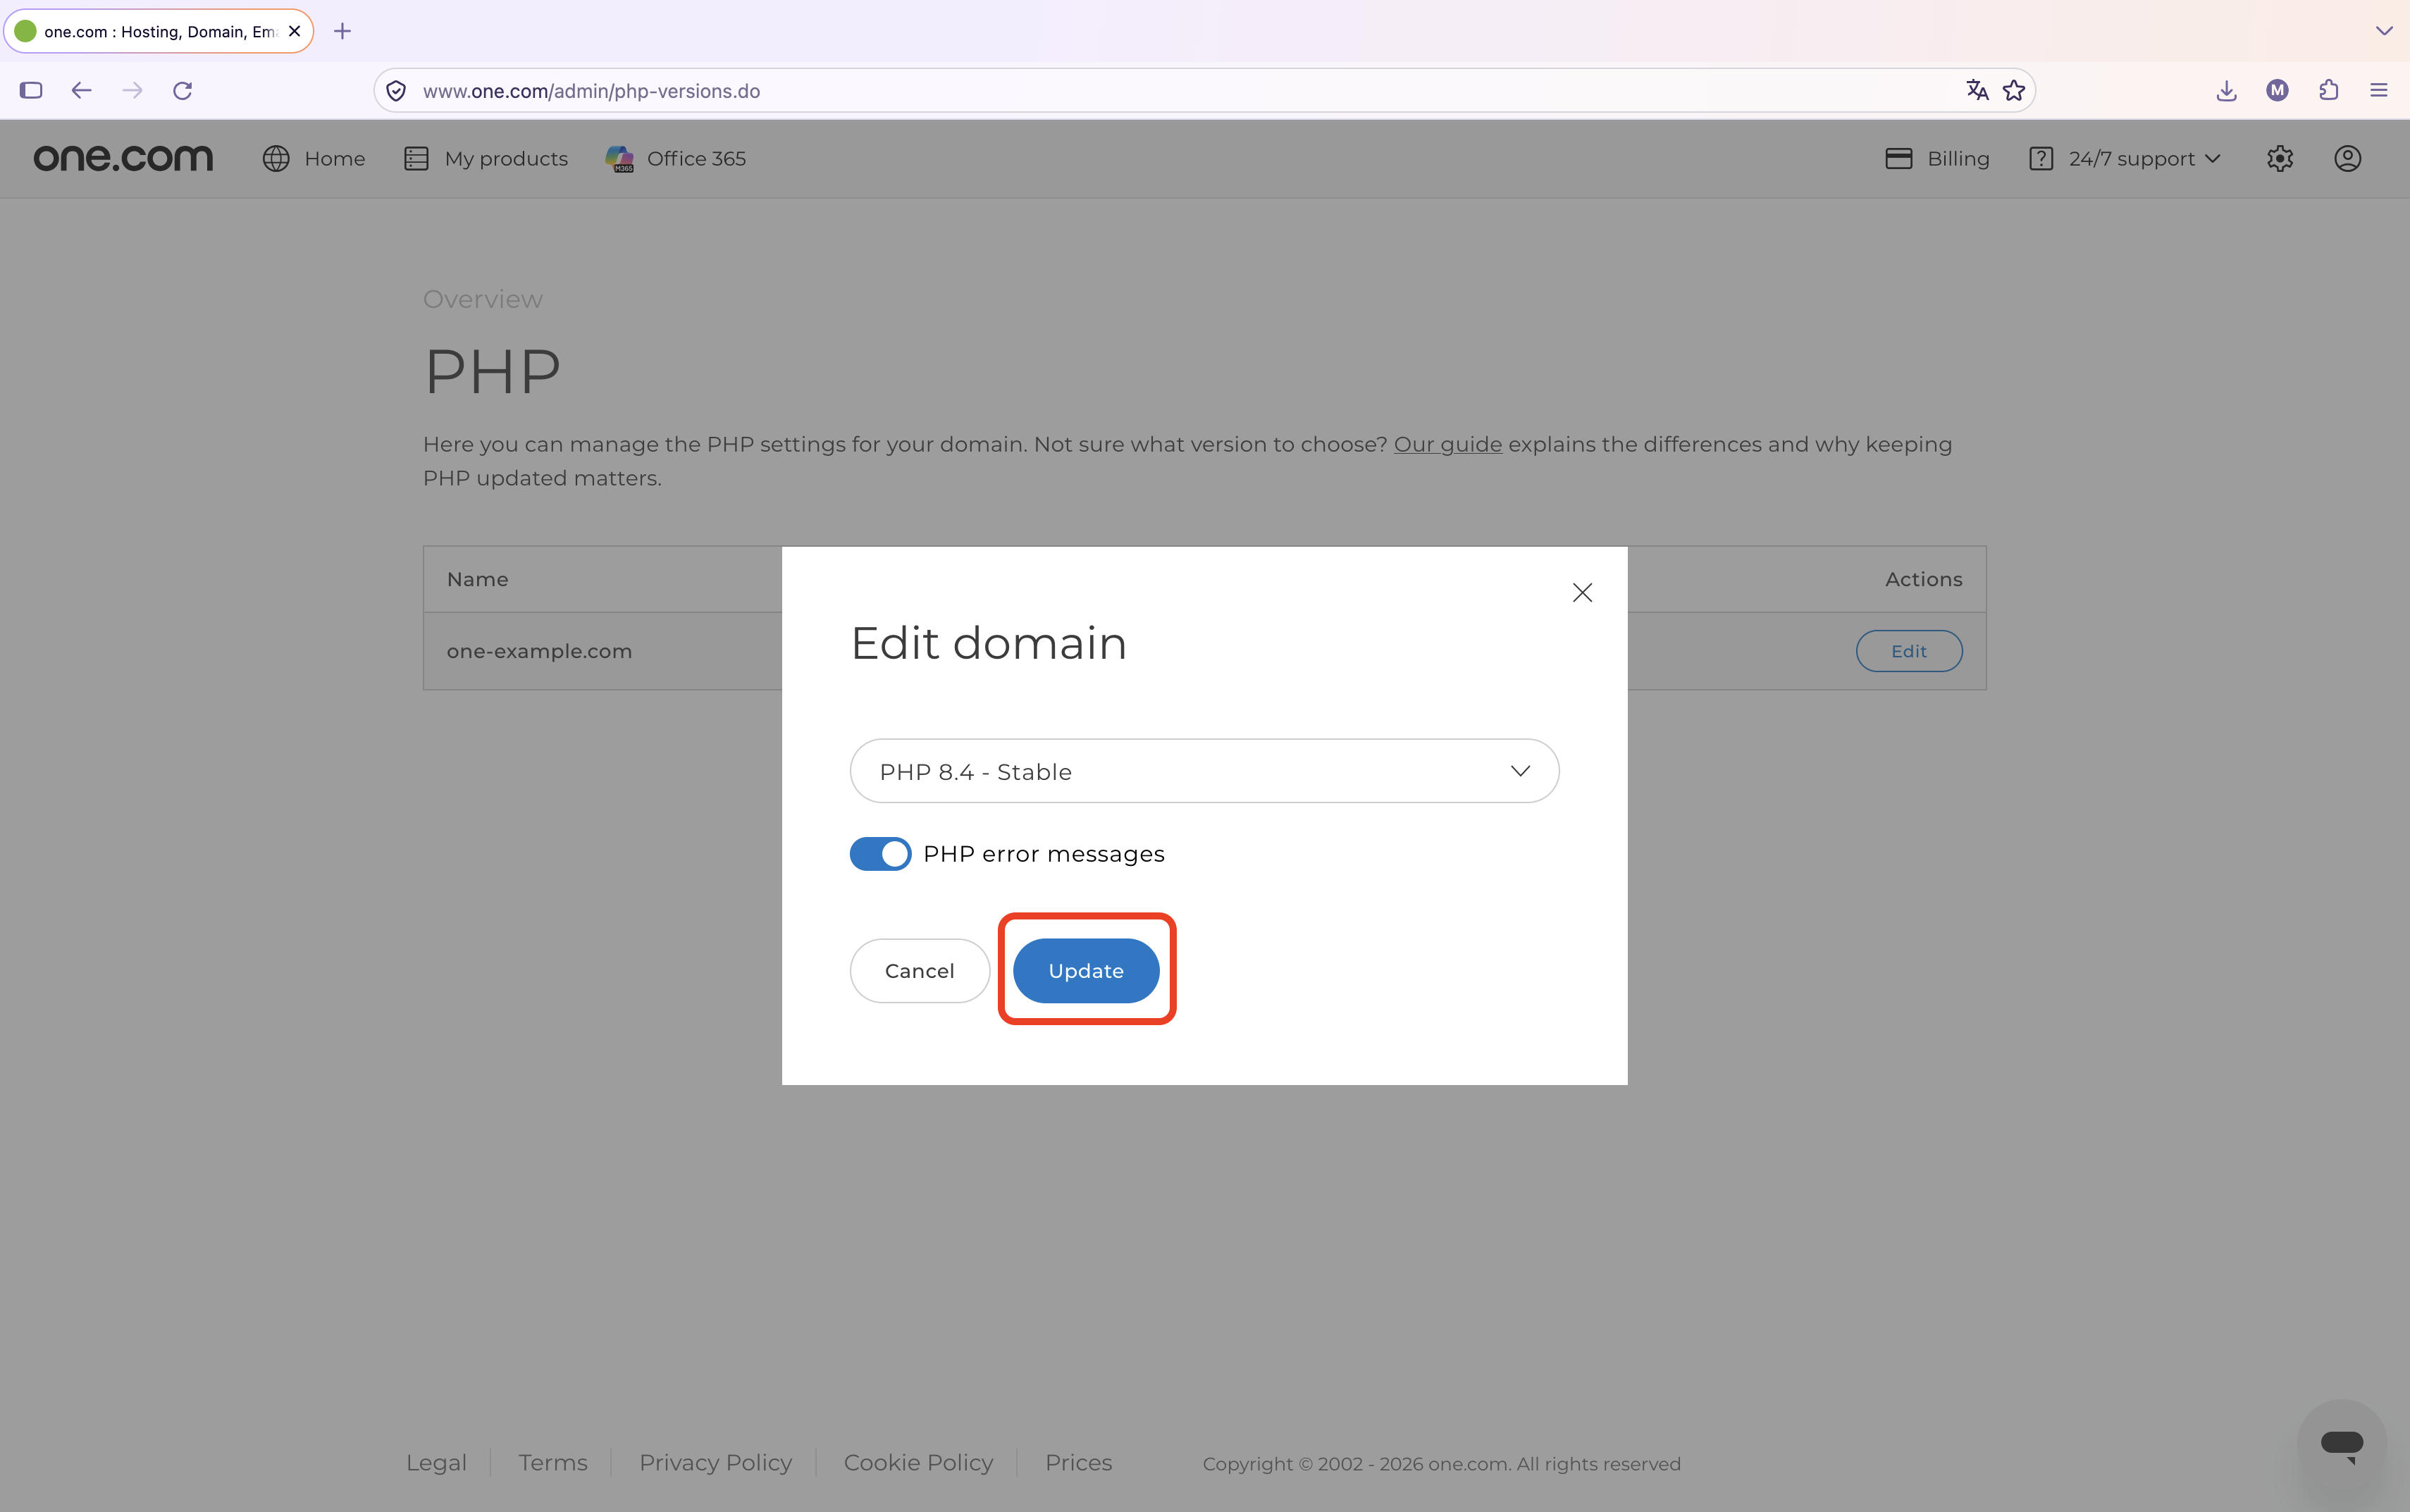Viewport: 2410px width, 1512px height.
Task: Open the chat widget bubble
Action: pyautogui.click(x=2342, y=1444)
